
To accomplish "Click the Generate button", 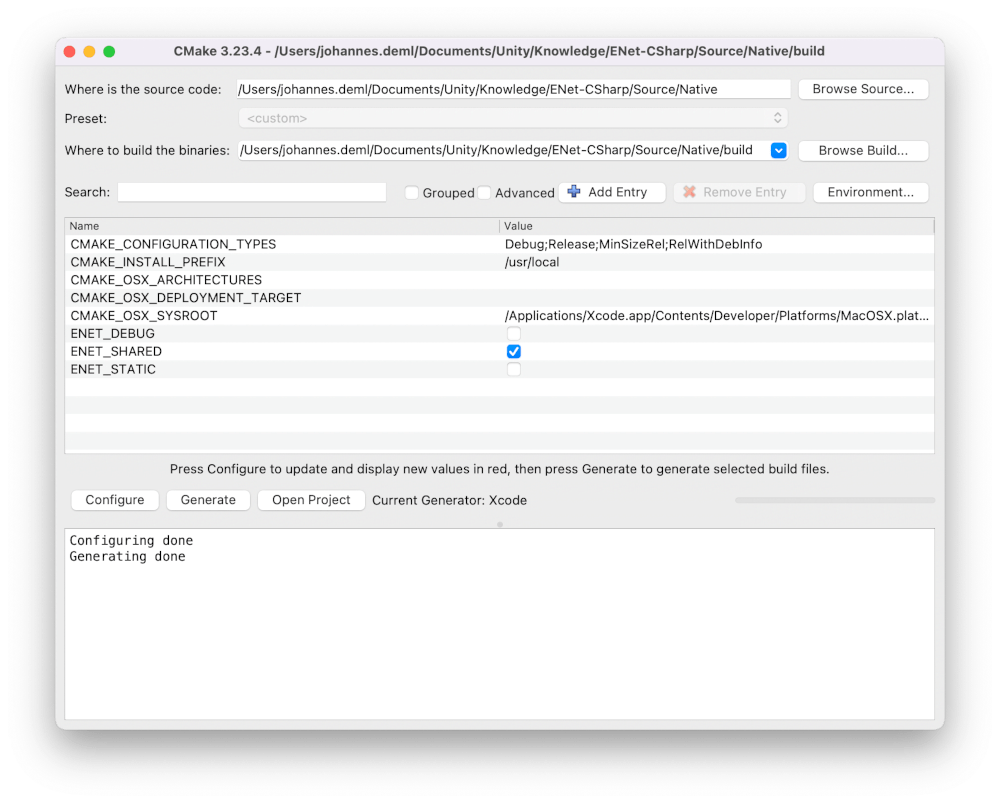I will pos(208,500).
